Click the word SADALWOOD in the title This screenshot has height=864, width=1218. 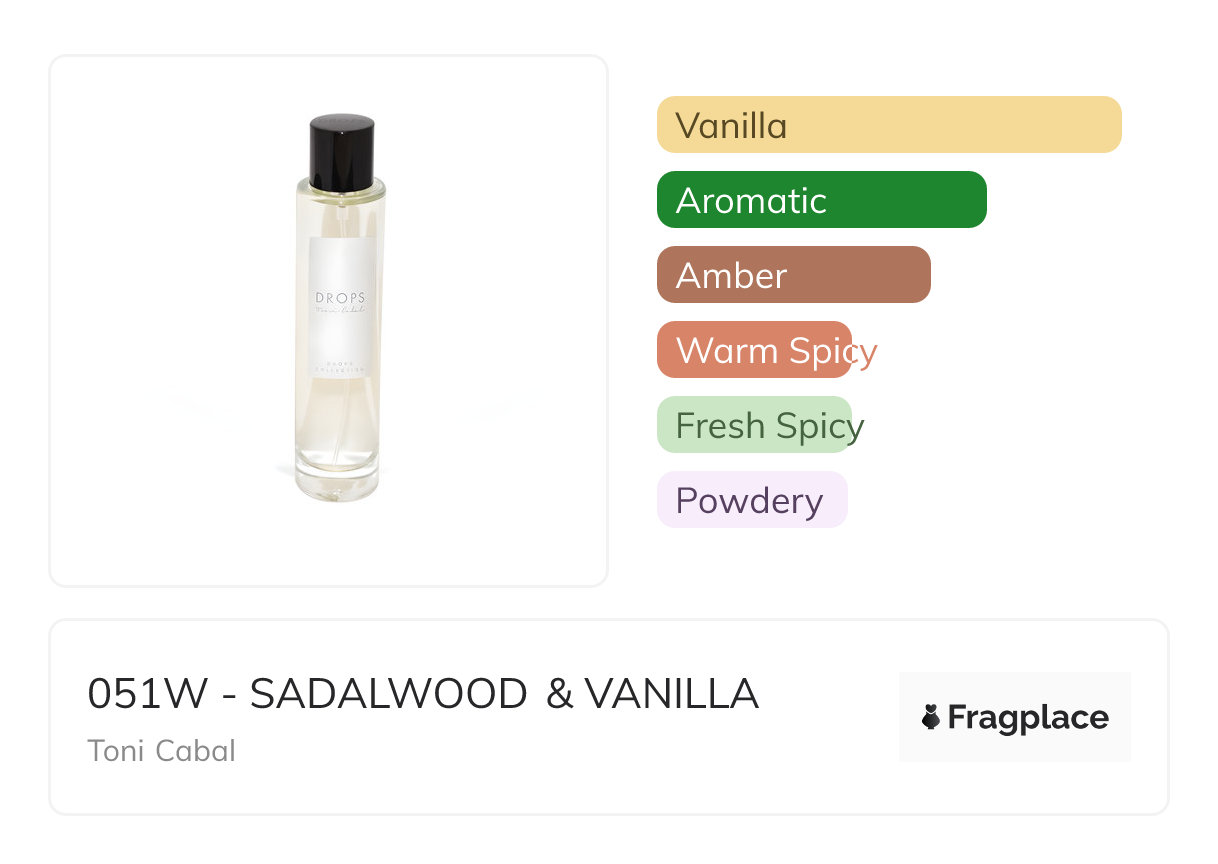pos(388,694)
